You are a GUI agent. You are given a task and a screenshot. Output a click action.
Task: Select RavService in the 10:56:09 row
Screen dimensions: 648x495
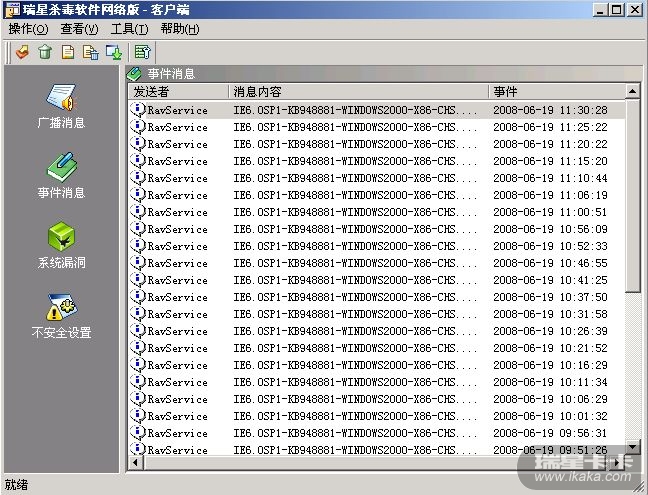[x=177, y=229]
